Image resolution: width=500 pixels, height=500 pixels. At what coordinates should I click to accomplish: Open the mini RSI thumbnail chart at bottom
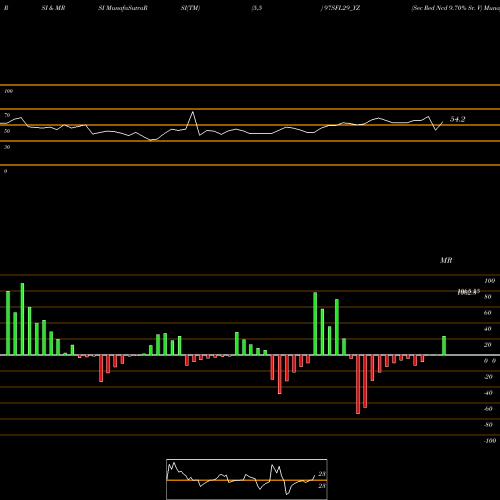point(247,479)
